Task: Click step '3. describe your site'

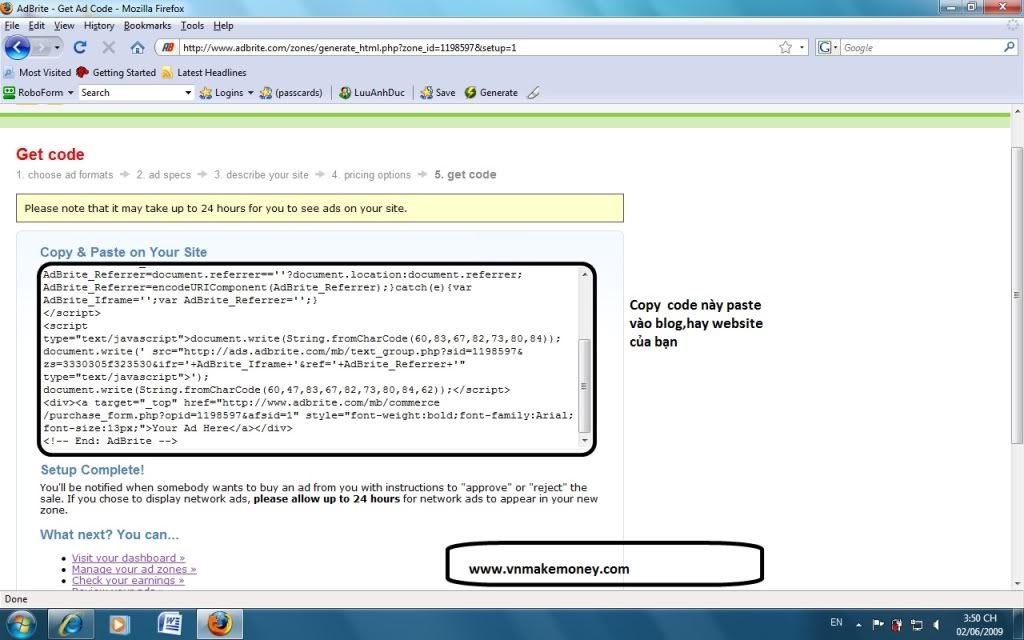Action: [261, 175]
